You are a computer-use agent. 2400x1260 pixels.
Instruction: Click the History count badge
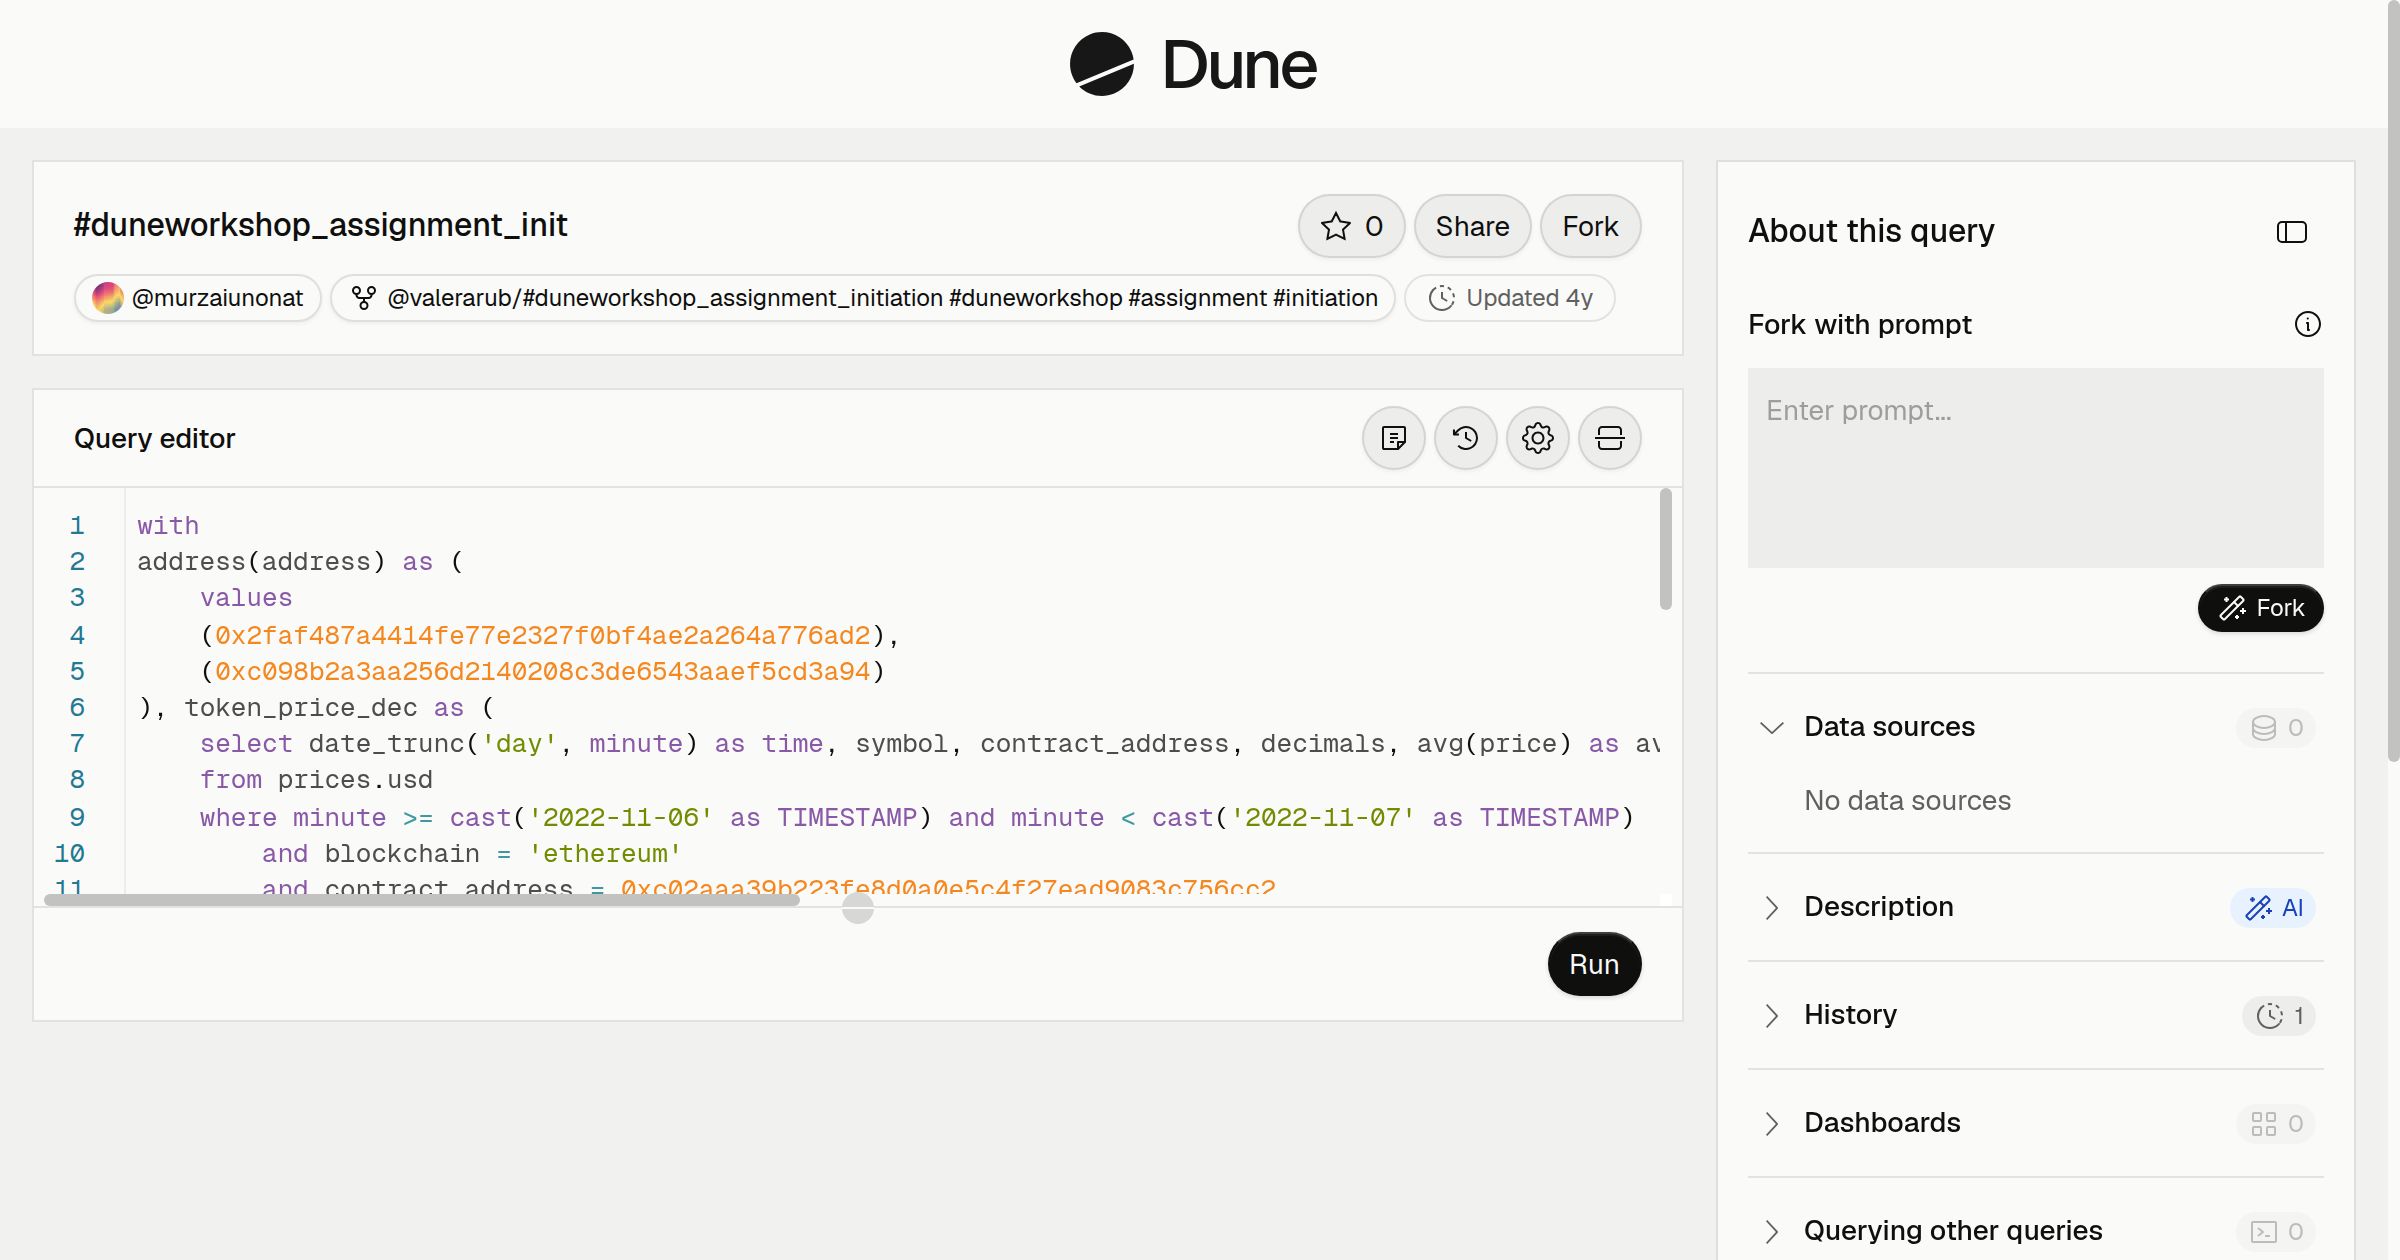(x=2279, y=1015)
